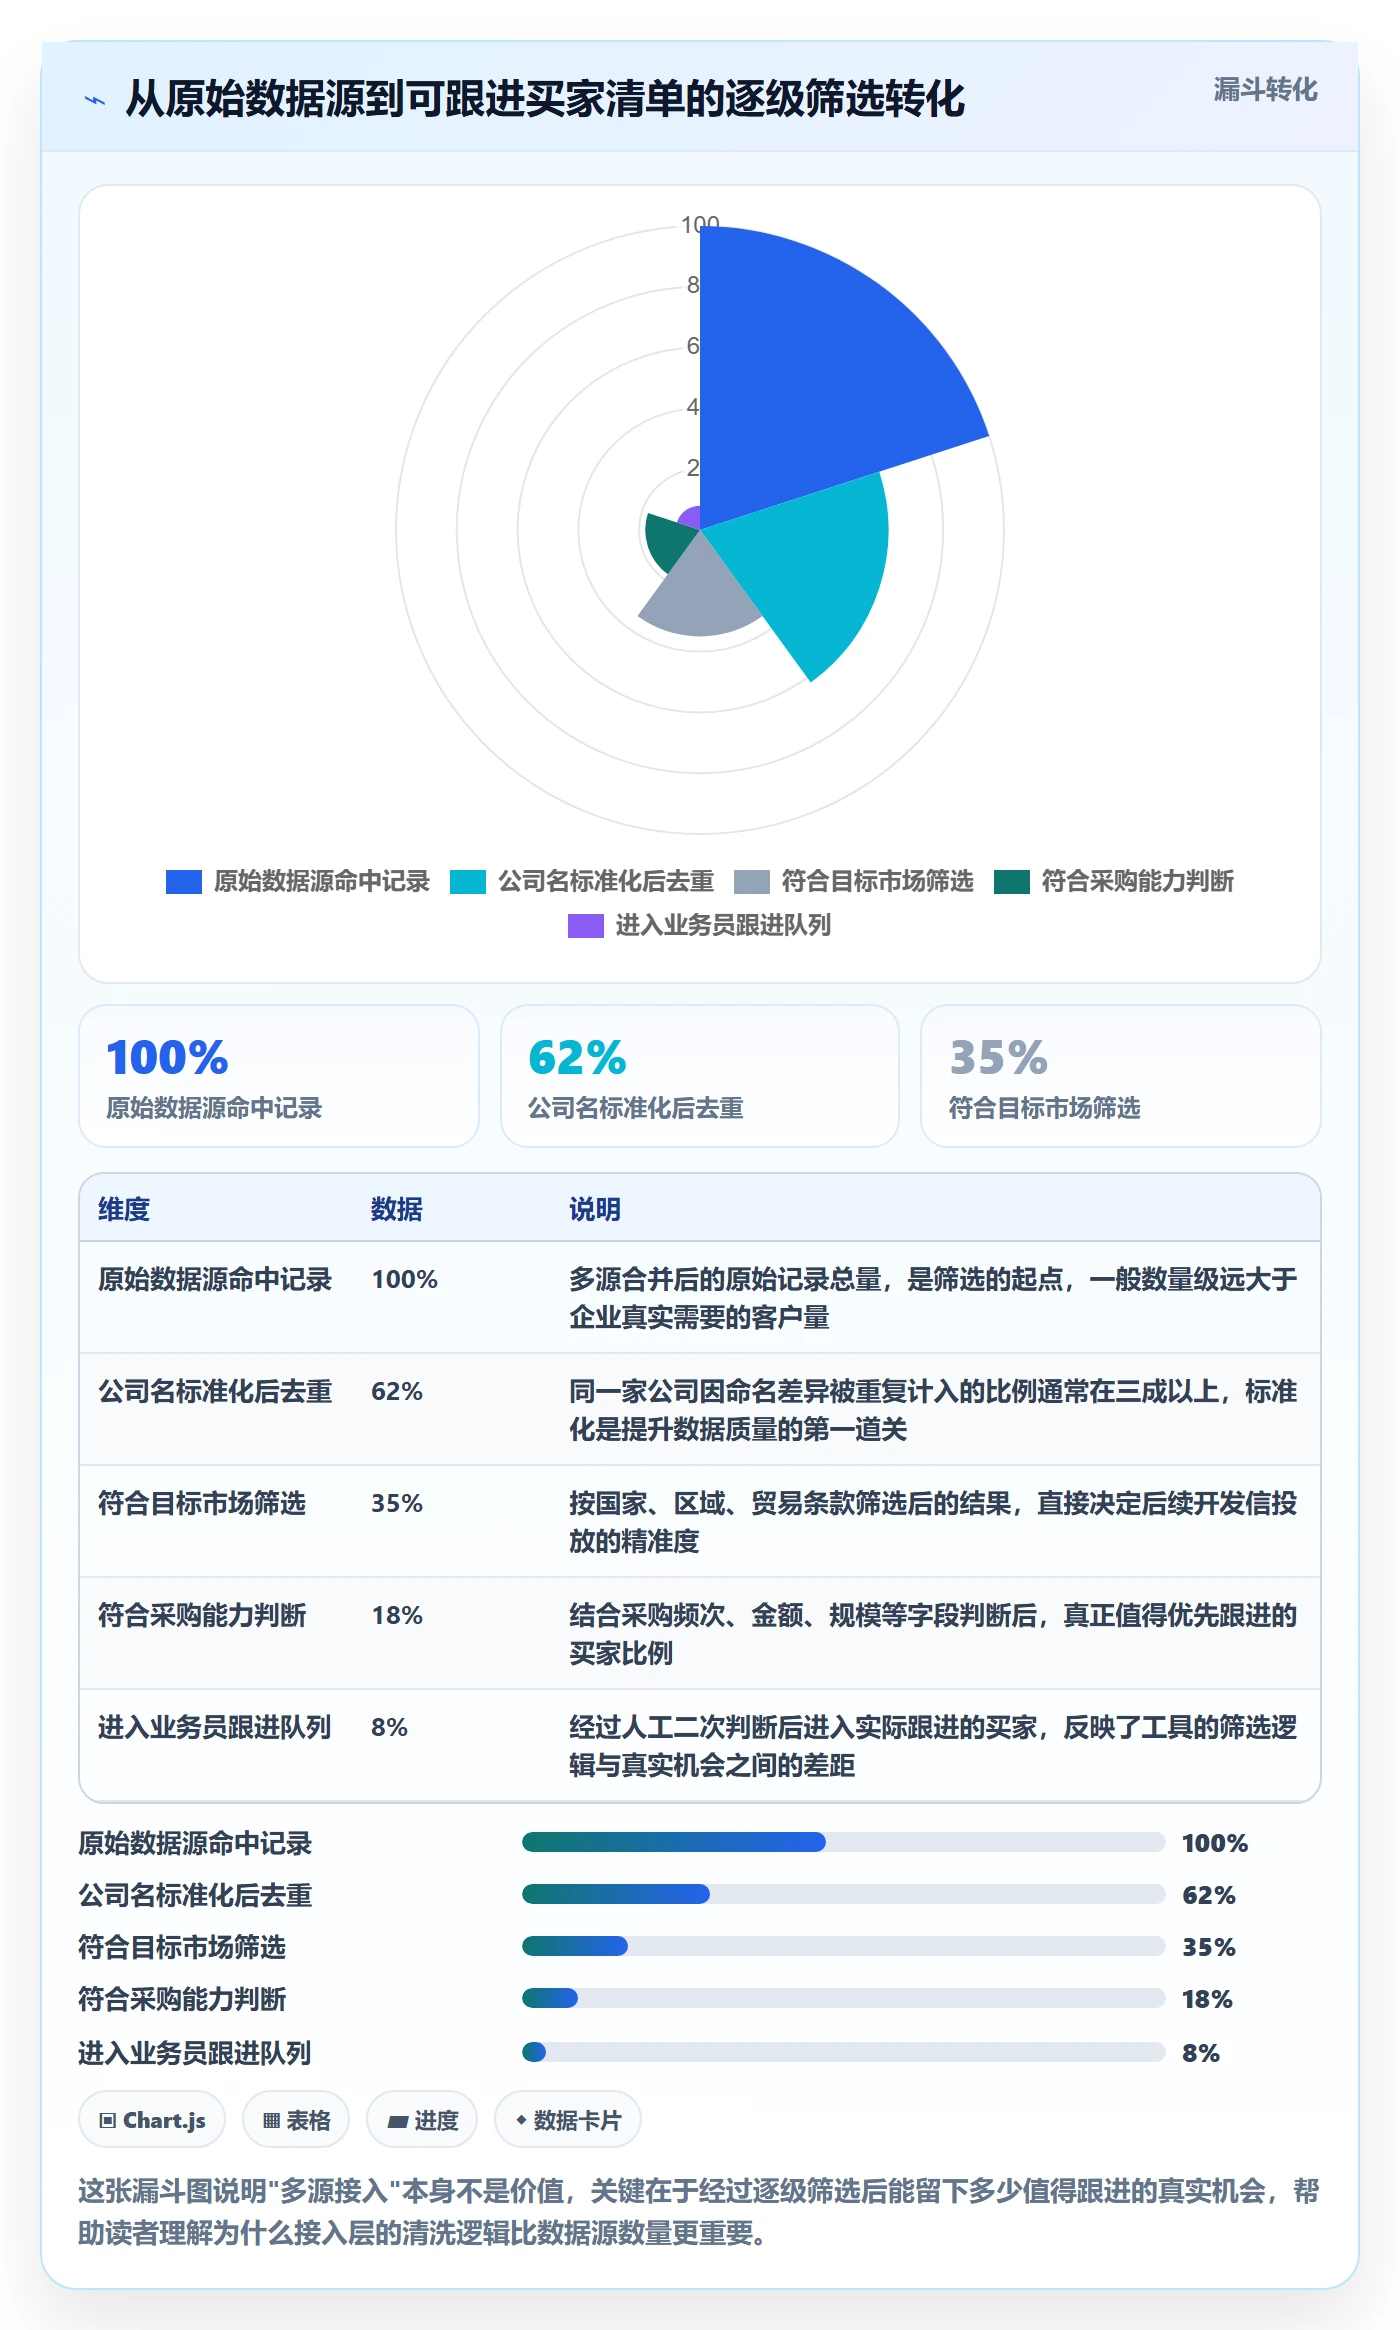Toggle the blue 原始数据源命中记录 legend swatch
Viewport: 1400px width, 2330px height.
click(184, 882)
